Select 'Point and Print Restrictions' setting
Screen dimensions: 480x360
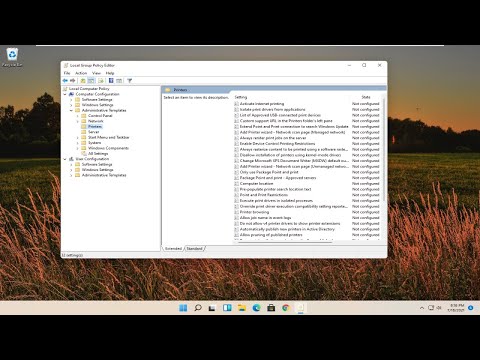[264, 195]
